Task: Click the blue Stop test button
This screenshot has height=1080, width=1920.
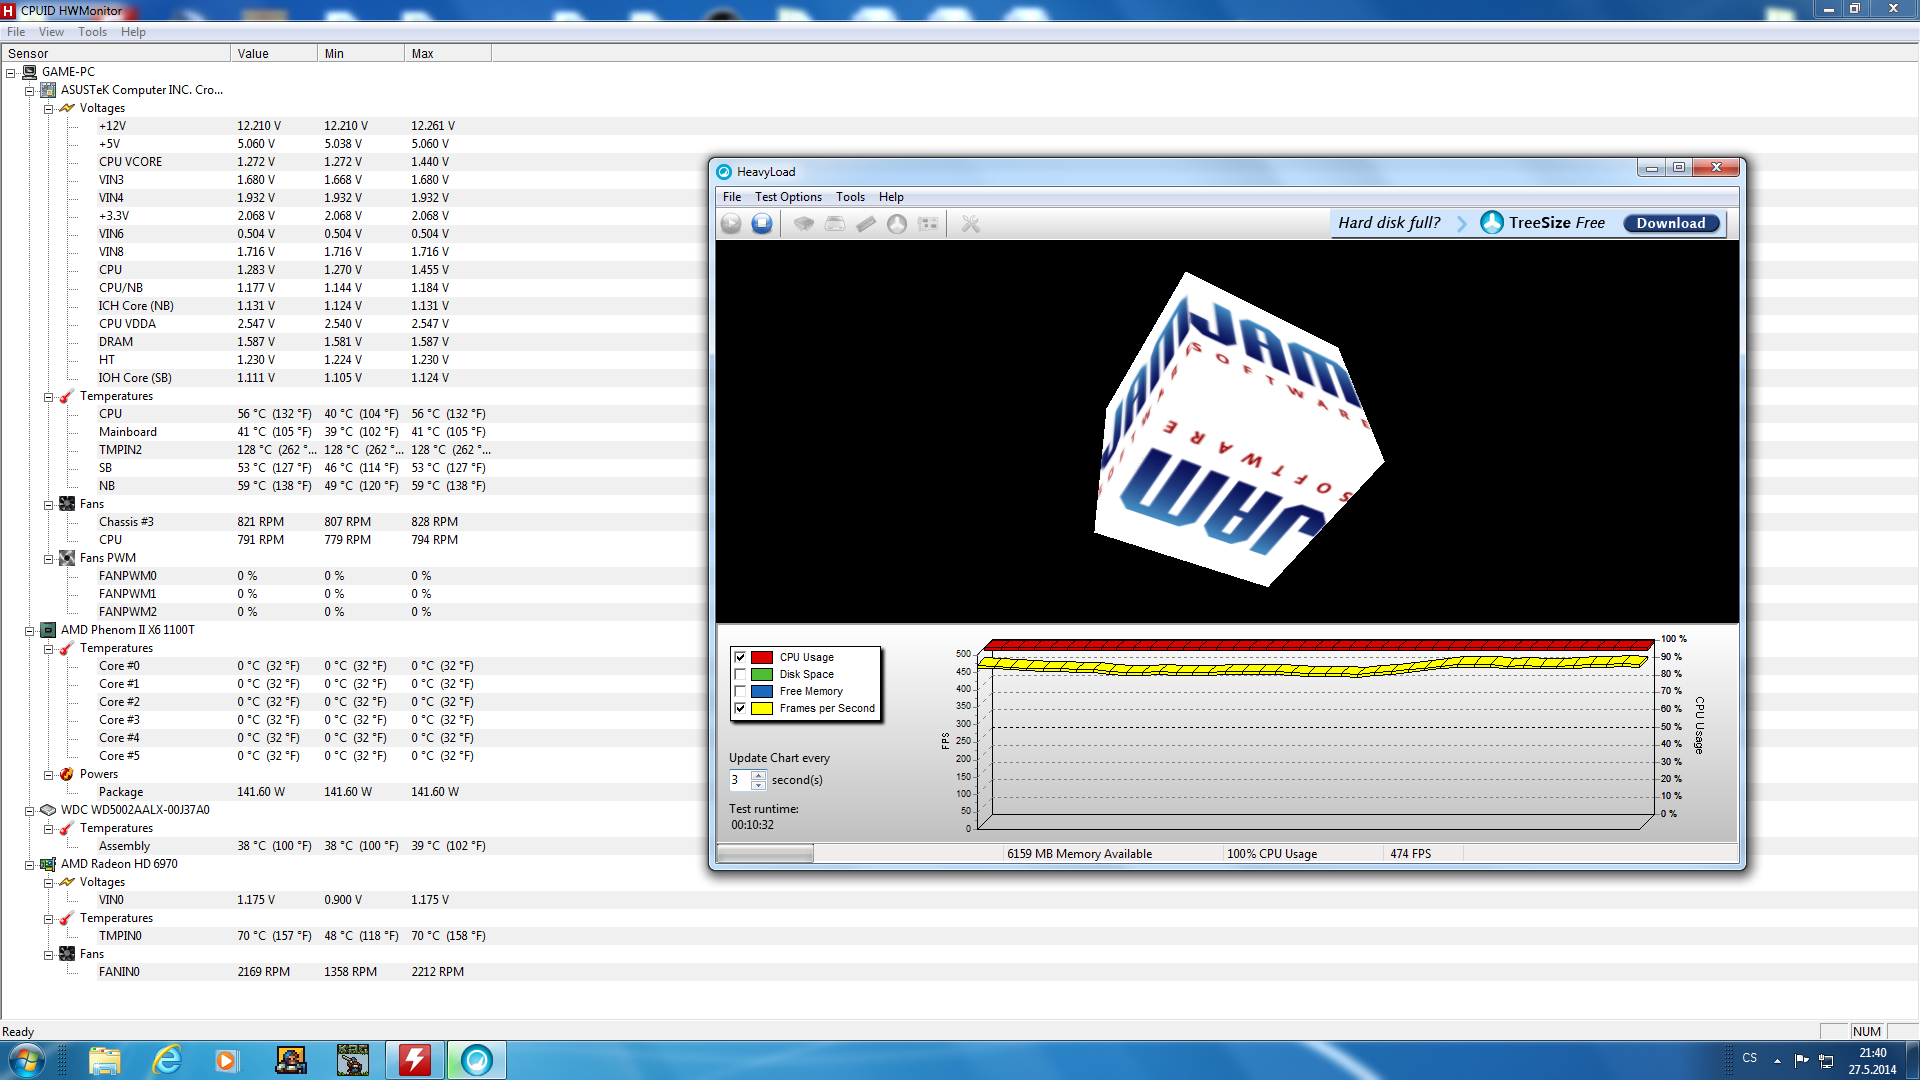Action: pyautogui.click(x=762, y=224)
